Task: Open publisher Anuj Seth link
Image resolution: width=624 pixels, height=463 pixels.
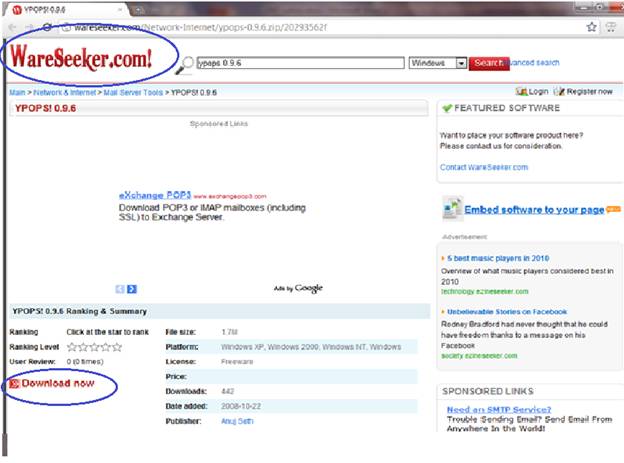Action: (x=237, y=421)
